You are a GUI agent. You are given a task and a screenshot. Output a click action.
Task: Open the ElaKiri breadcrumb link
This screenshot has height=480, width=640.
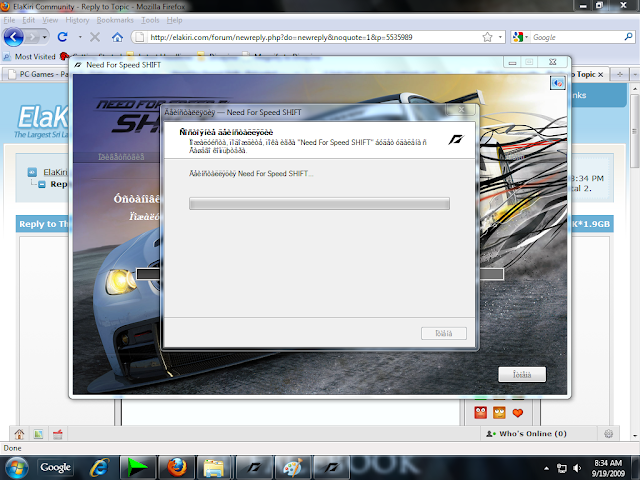(55, 172)
